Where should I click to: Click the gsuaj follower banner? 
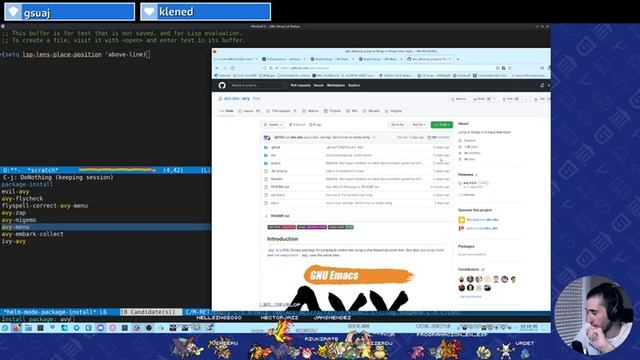pos(69,12)
